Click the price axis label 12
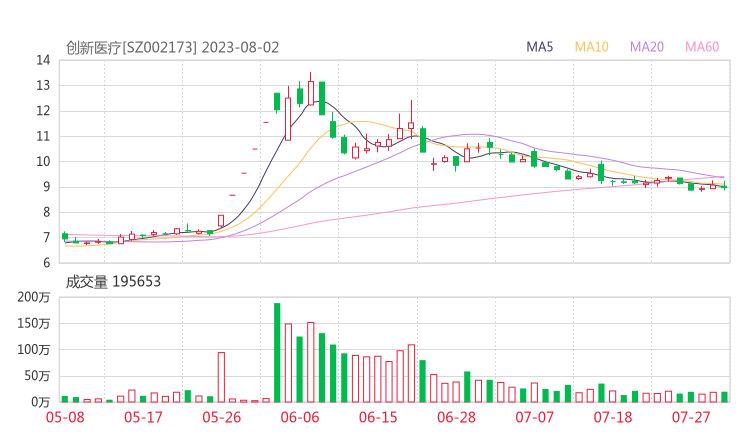This screenshot has height=440, width=740. (43, 111)
